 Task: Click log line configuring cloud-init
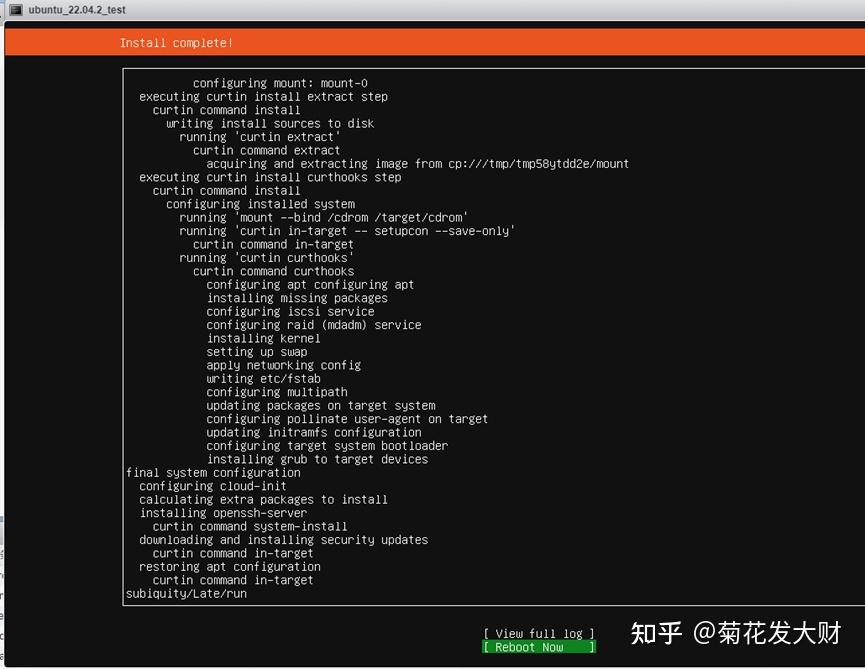pyautogui.click(x=212, y=486)
